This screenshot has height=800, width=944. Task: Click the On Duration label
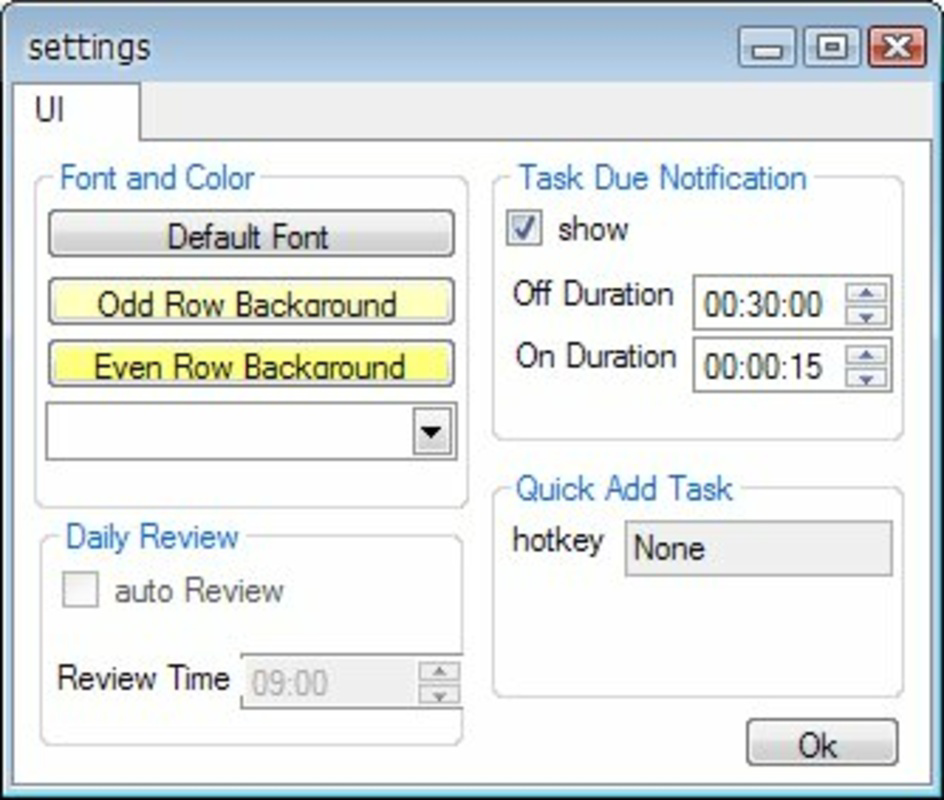tap(596, 356)
